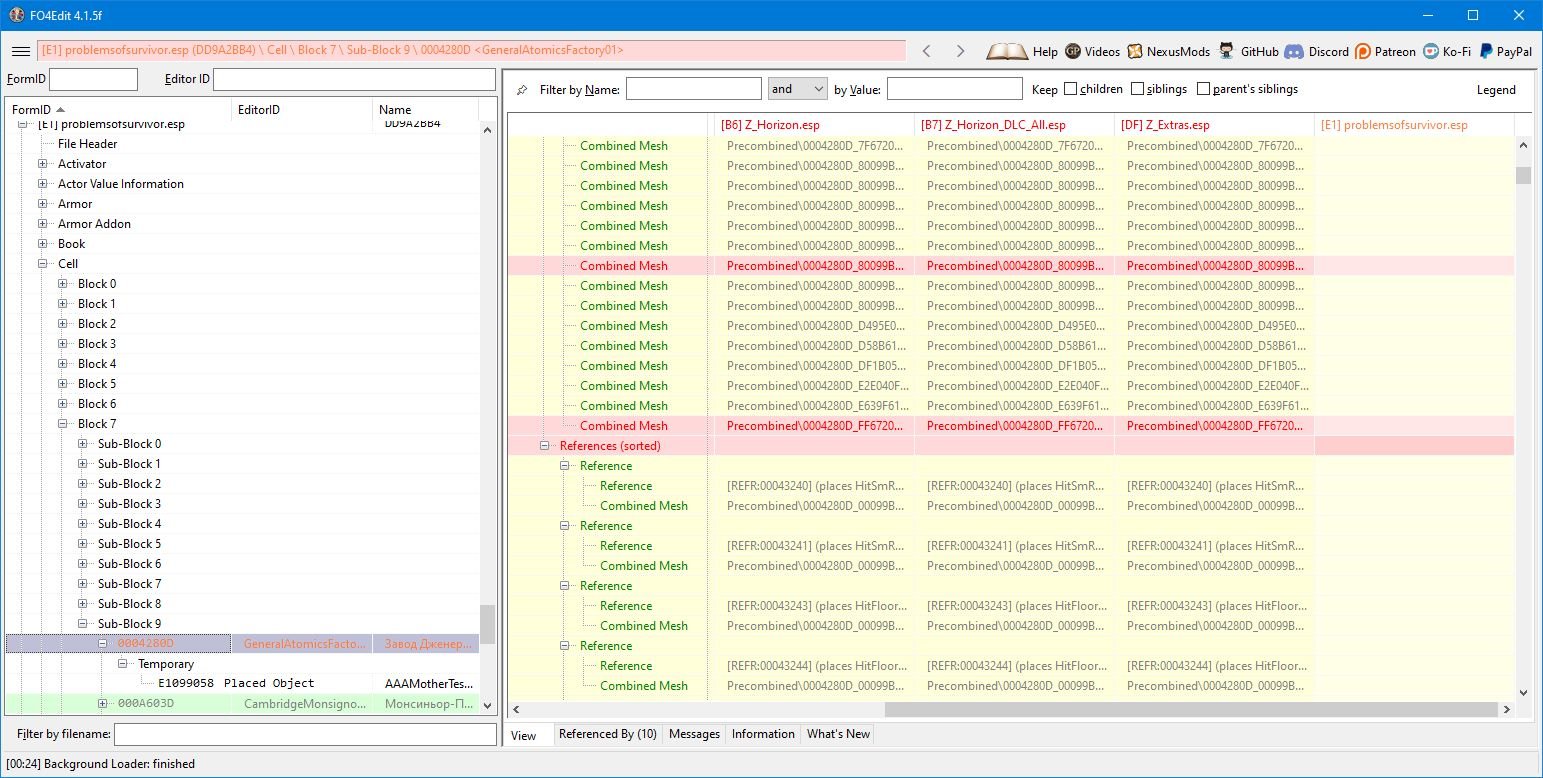Click the Legend button
Screen dimensions: 1543x778
click(1496, 90)
